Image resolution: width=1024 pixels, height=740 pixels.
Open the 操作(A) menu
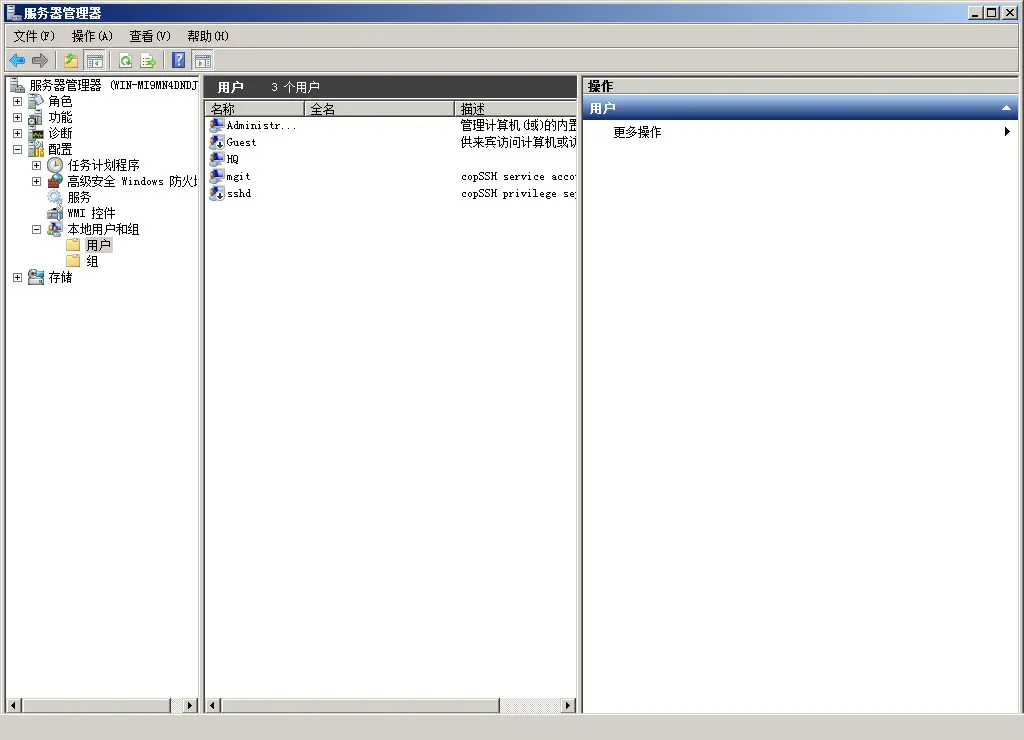point(92,36)
